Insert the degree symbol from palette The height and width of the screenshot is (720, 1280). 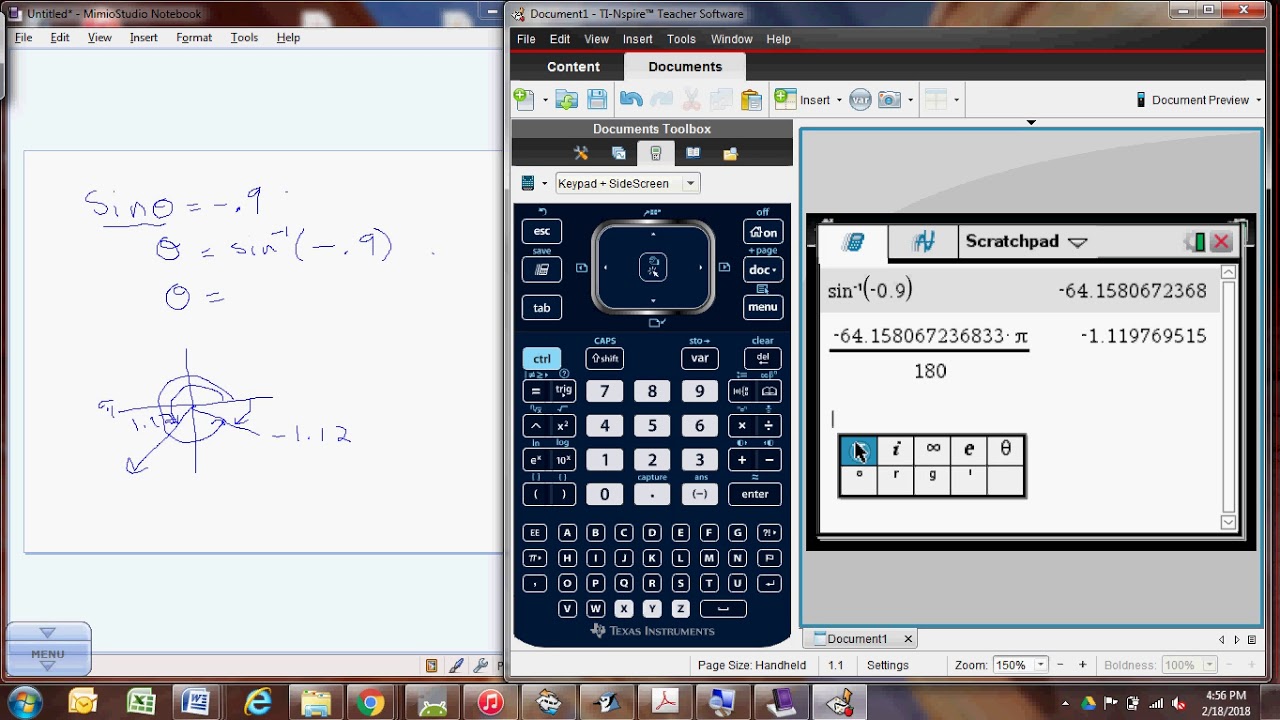click(x=859, y=479)
